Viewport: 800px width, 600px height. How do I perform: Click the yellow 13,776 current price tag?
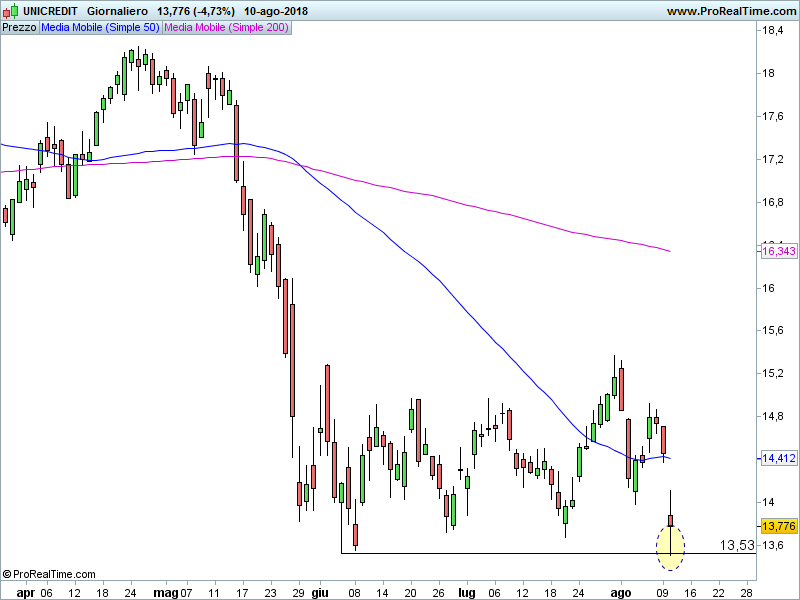click(779, 526)
